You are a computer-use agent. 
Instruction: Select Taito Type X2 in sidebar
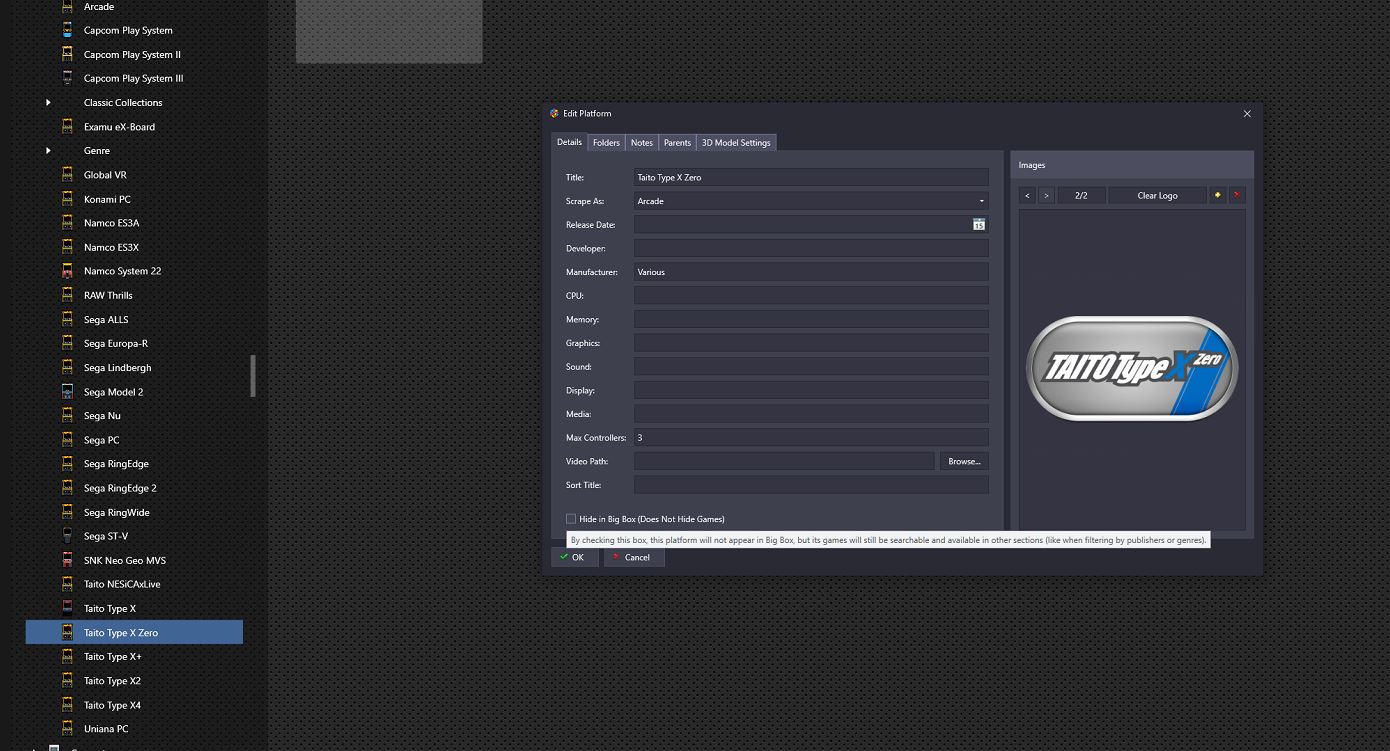[x=112, y=681]
